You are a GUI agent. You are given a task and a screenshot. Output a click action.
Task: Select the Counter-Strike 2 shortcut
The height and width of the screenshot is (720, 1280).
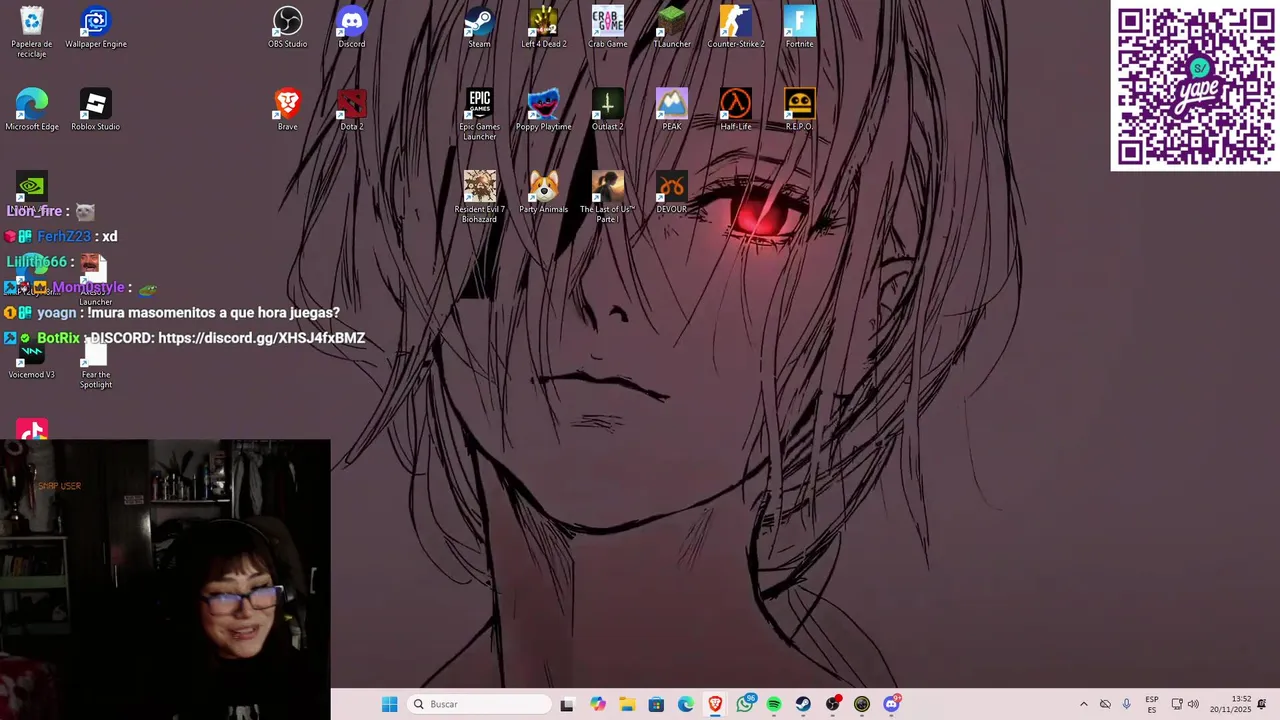[736, 28]
